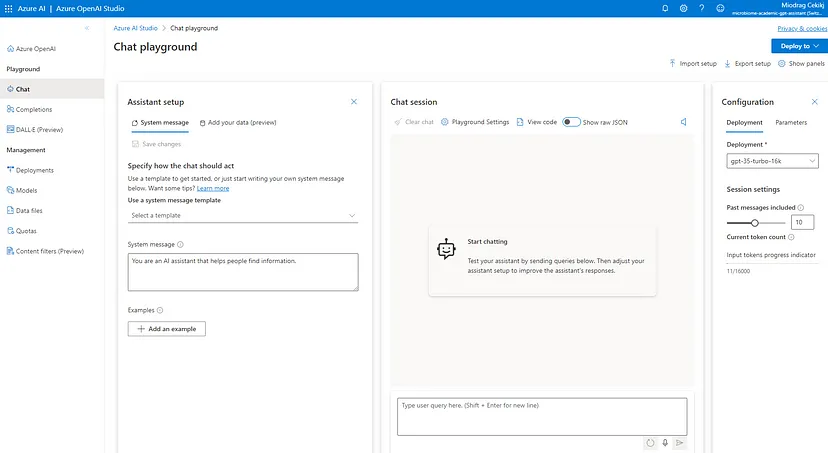Switch to Add your data (preview) tab
Image resolution: width=828 pixels, height=453 pixels.
click(x=238, y=122)
